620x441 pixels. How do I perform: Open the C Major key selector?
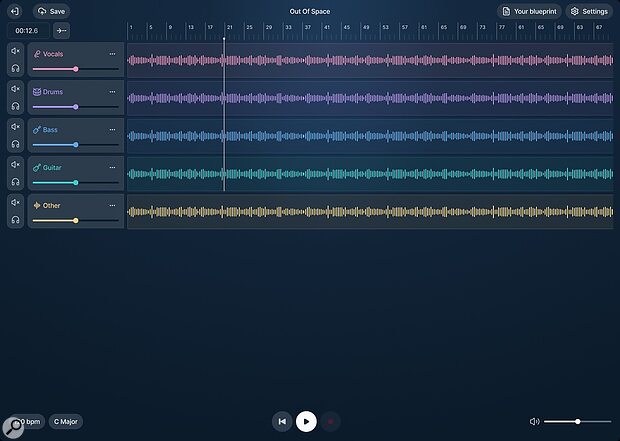tap(68, 422)
